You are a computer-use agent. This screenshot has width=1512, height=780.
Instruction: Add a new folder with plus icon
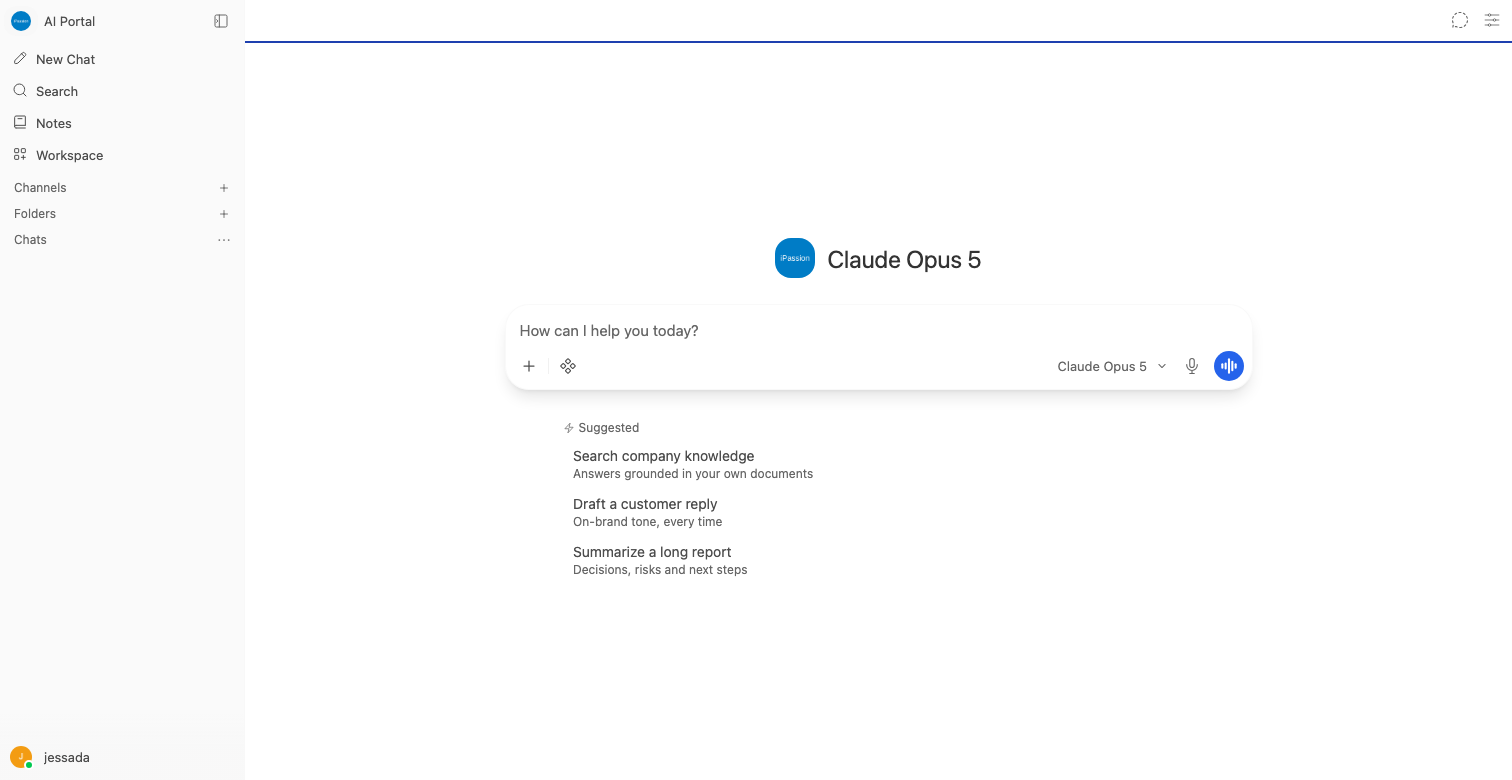(x=224, y=214)
